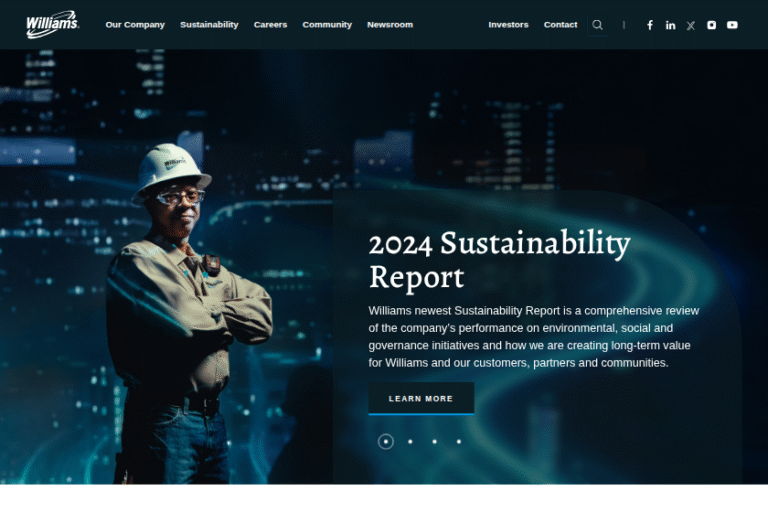This screenshot has height=512, width=768.
Task: Open the Careers menu item
Action: [270, 24]
